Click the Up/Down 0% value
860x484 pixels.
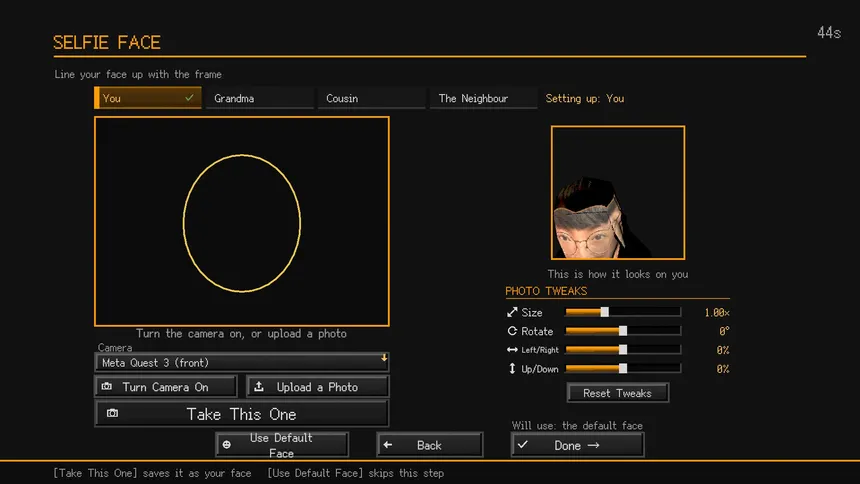coord(723,369)
